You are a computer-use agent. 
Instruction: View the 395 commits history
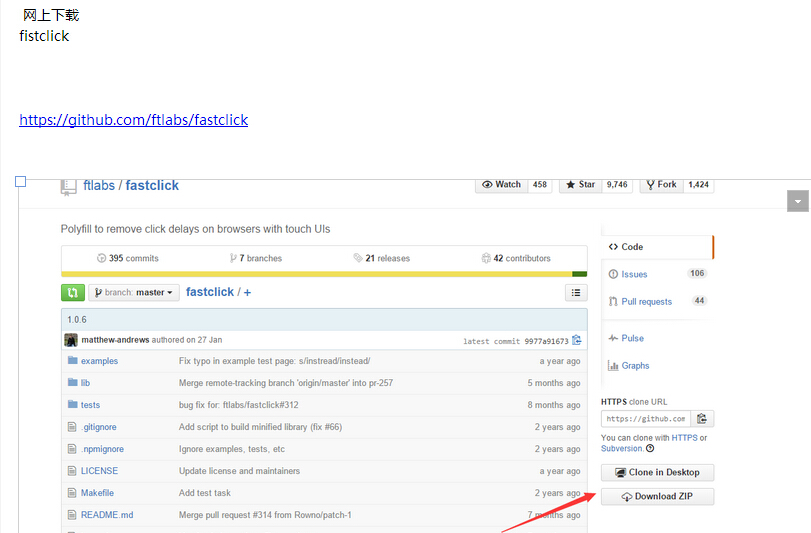click(128, 258)
